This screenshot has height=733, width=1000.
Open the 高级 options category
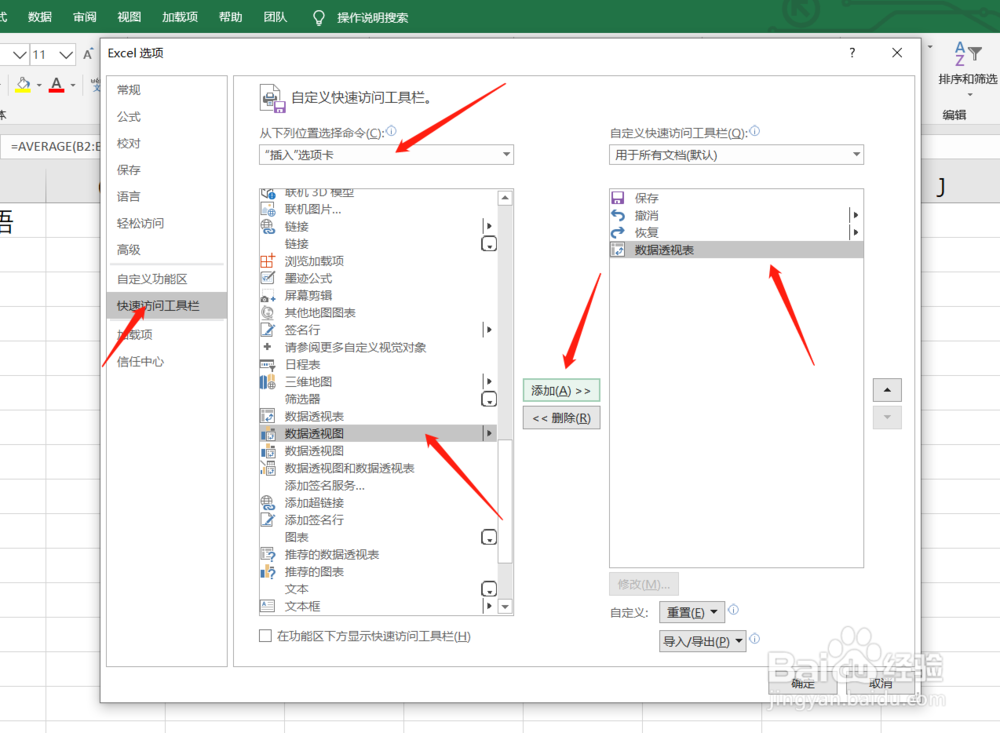pyautogui.click(x=129, y=249)
